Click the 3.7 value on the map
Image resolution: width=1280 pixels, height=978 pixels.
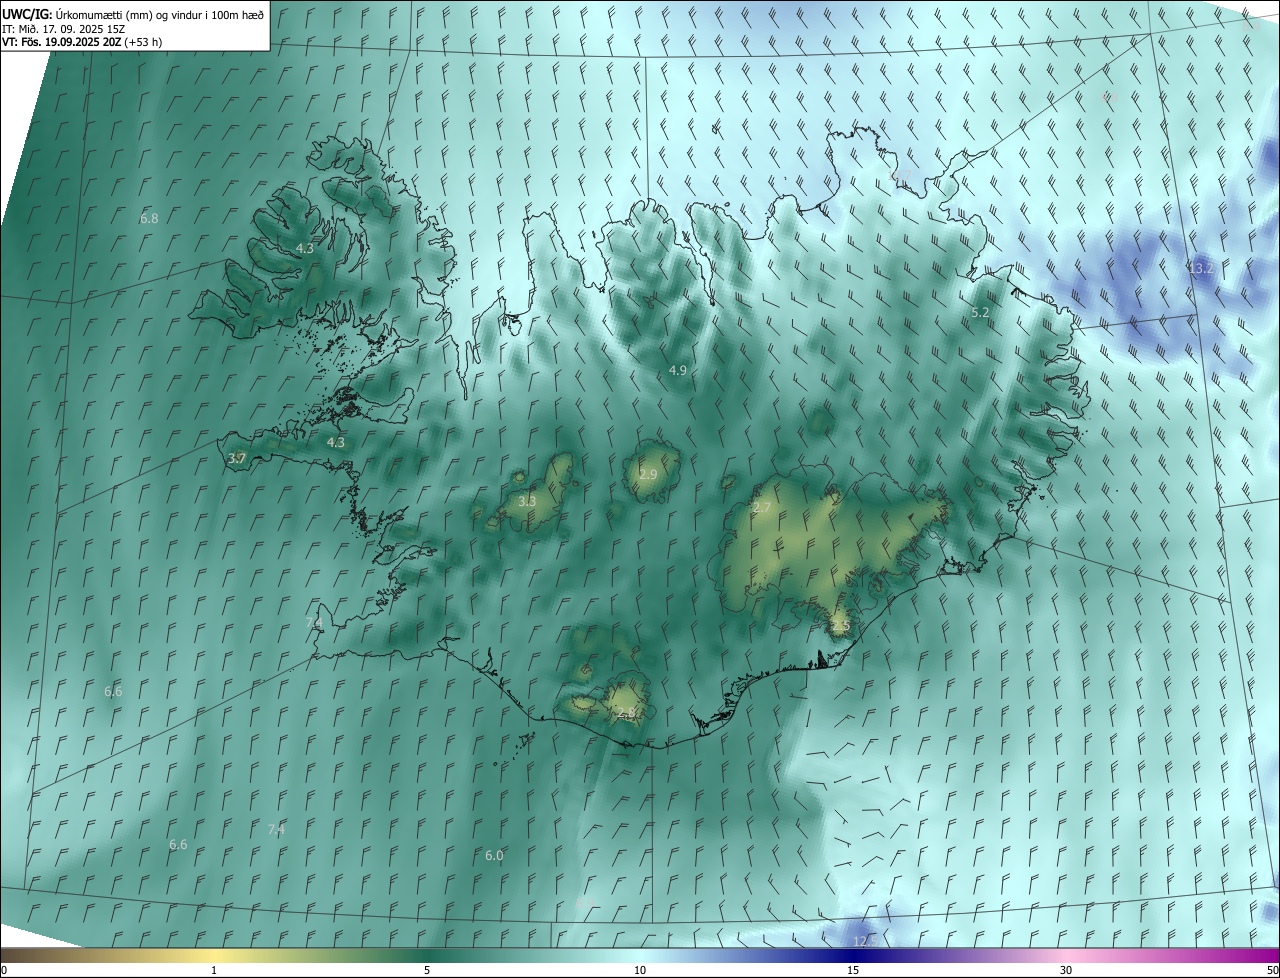click(237, 459)
